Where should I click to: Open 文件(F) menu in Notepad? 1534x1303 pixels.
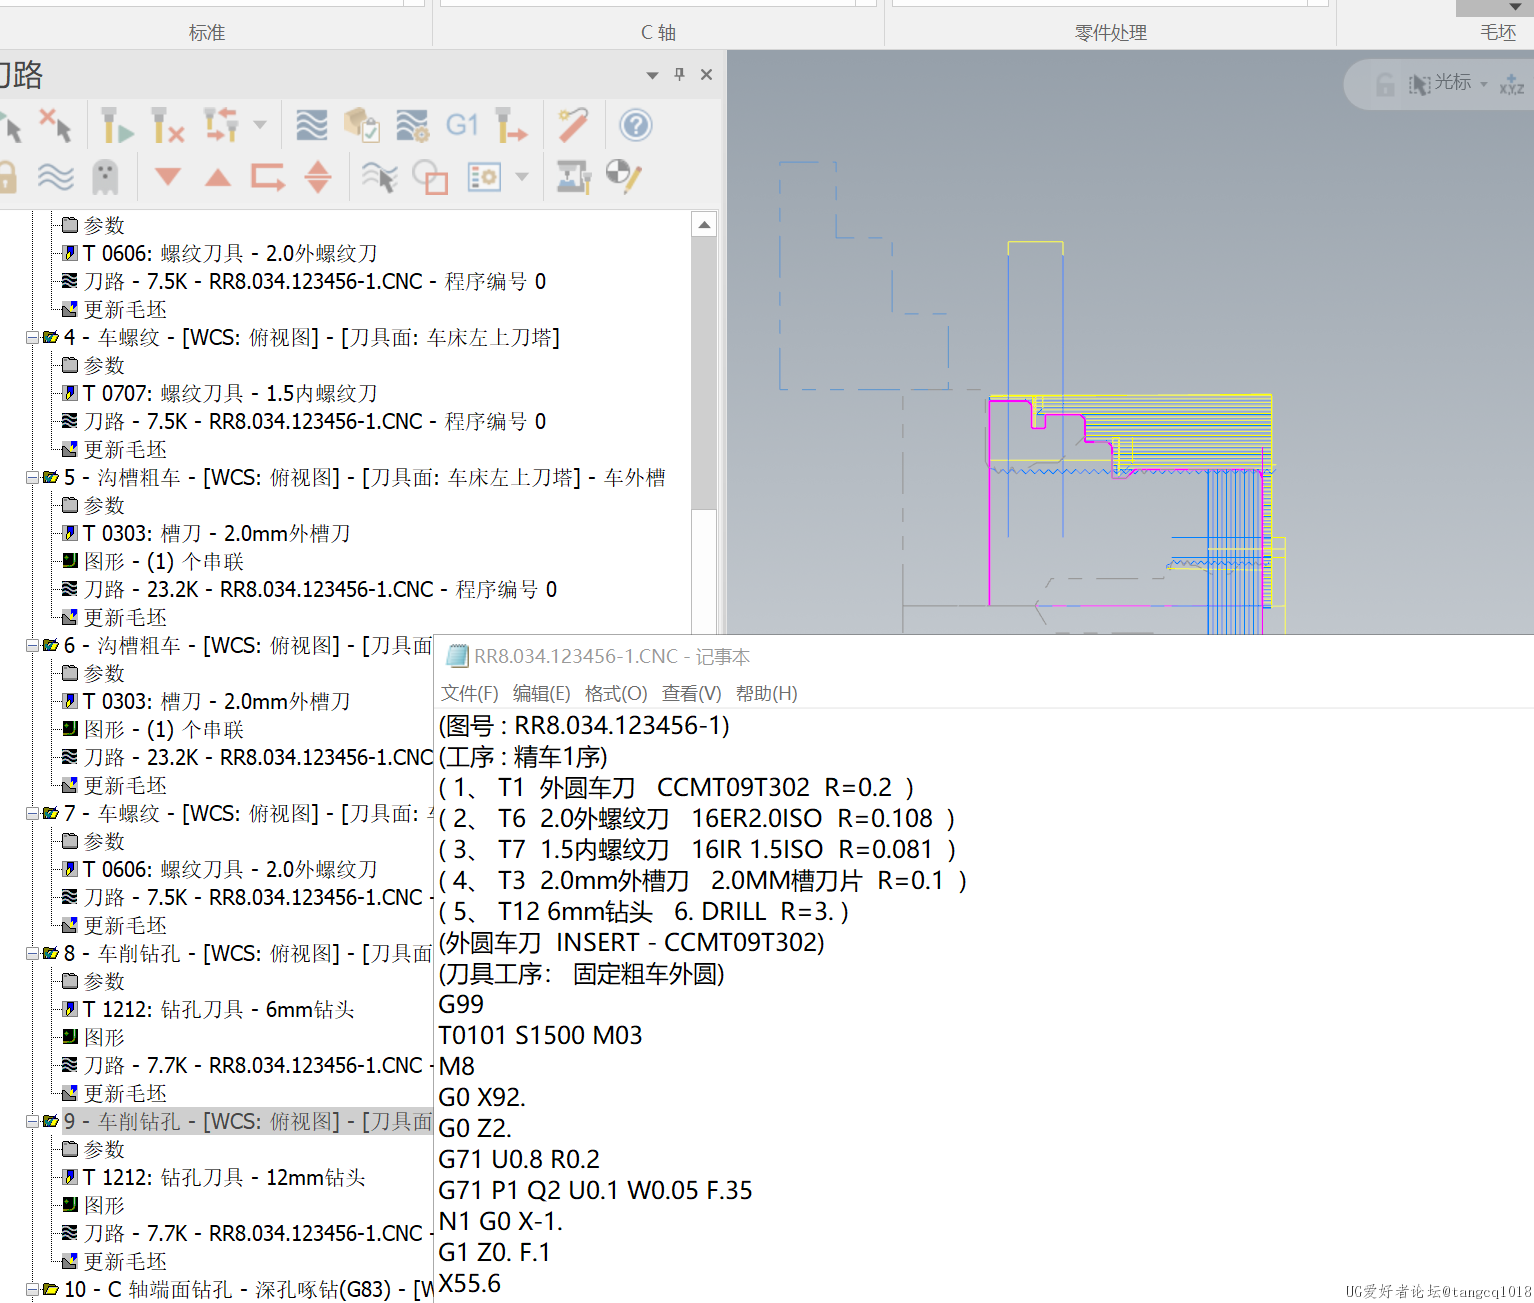[x=470, y=693]
